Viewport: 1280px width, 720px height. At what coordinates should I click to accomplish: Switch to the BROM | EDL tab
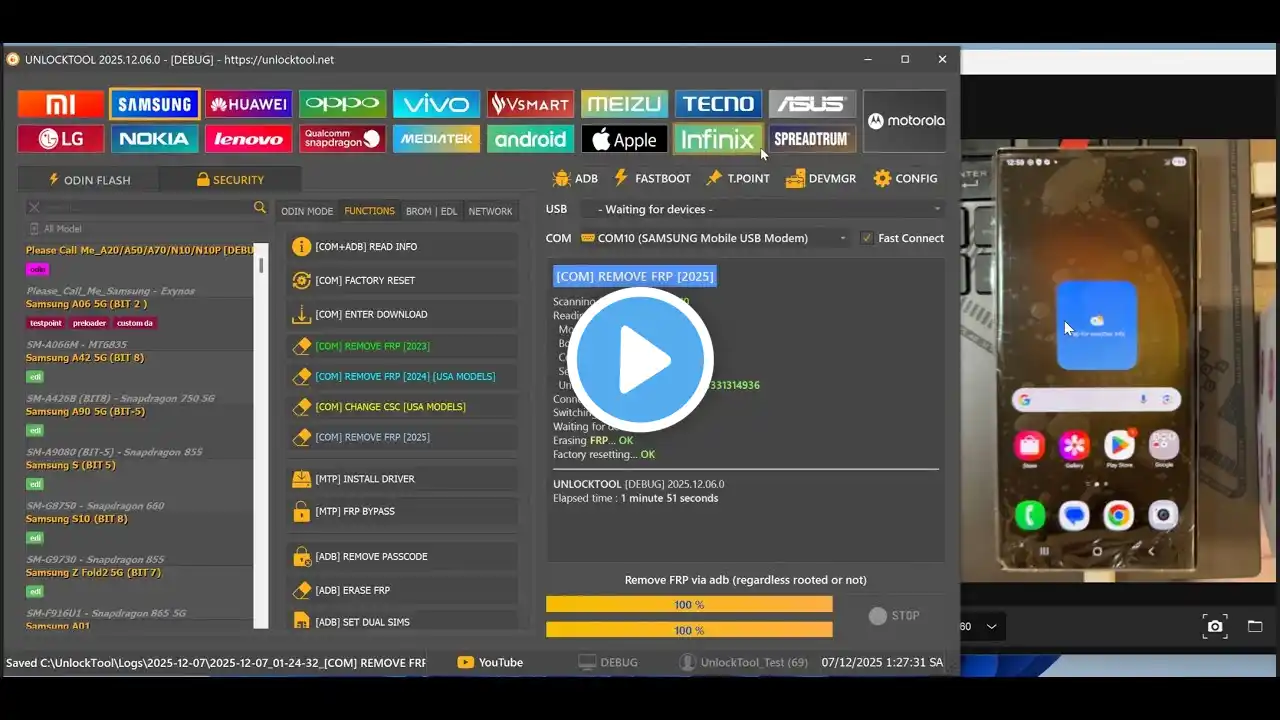[431, 211]
